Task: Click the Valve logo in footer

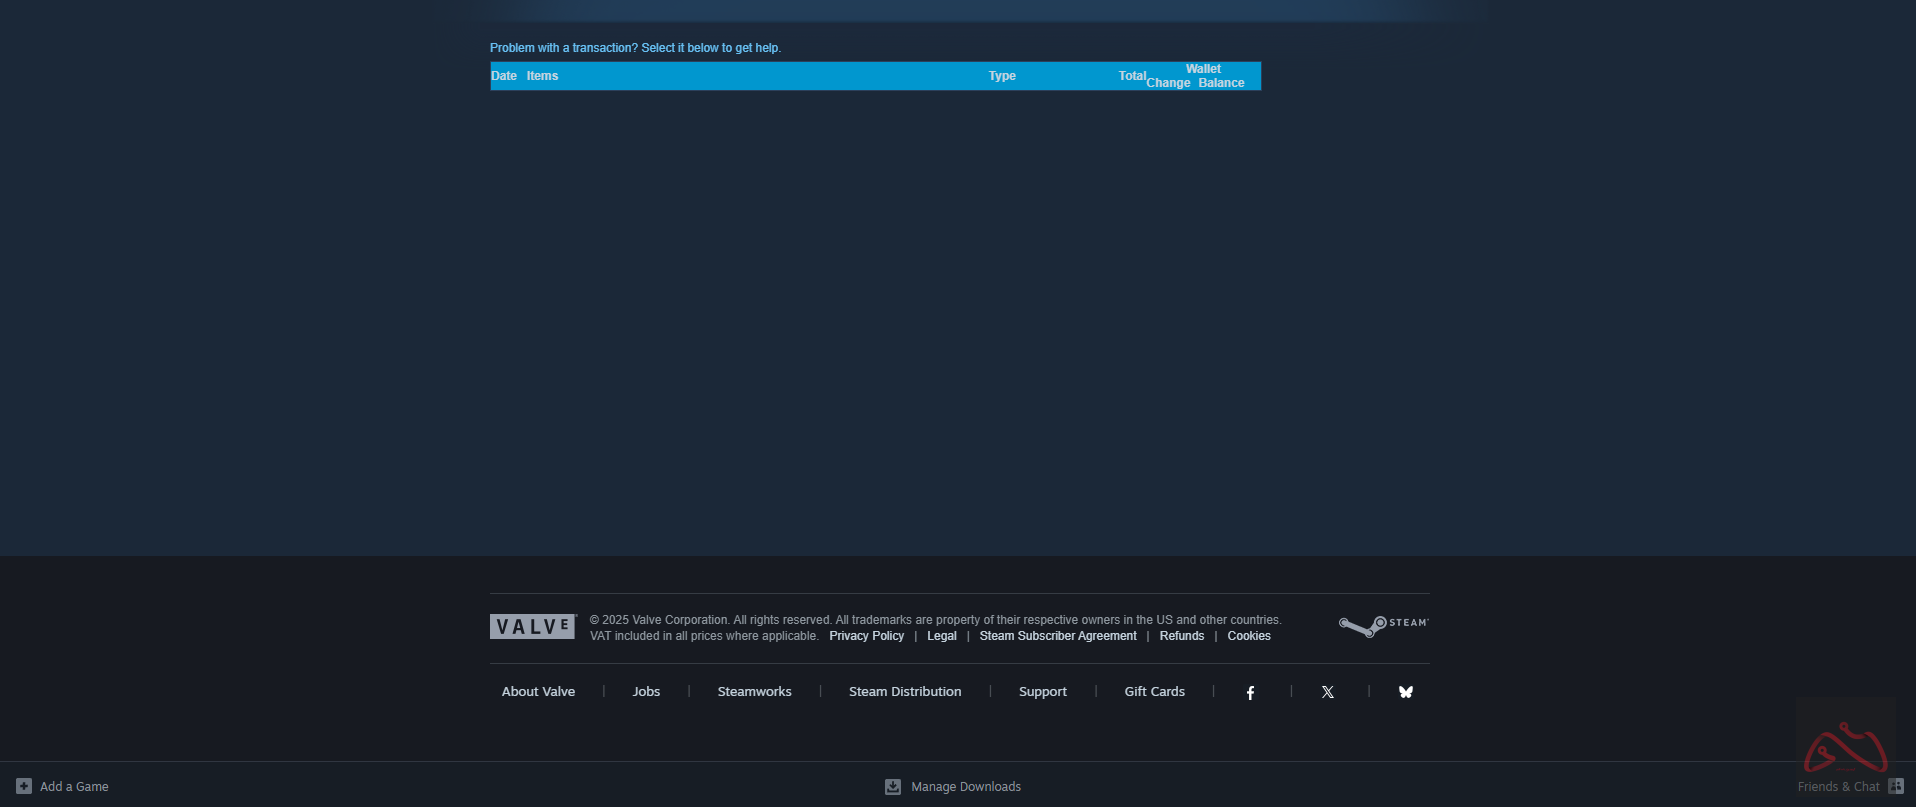Action: click(x=533, y=627)
